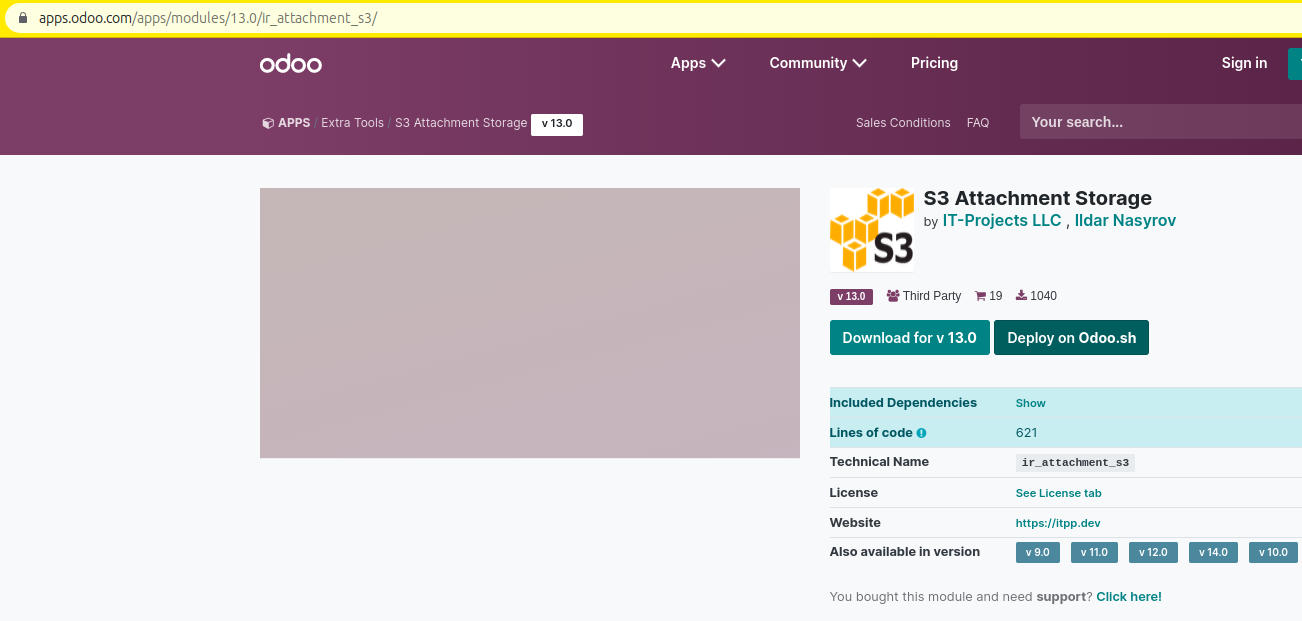Expand the Apps dropdown menu
The width and height of the screenshot is (1302, 621).
pyautogui.click(x=698, y=63)
